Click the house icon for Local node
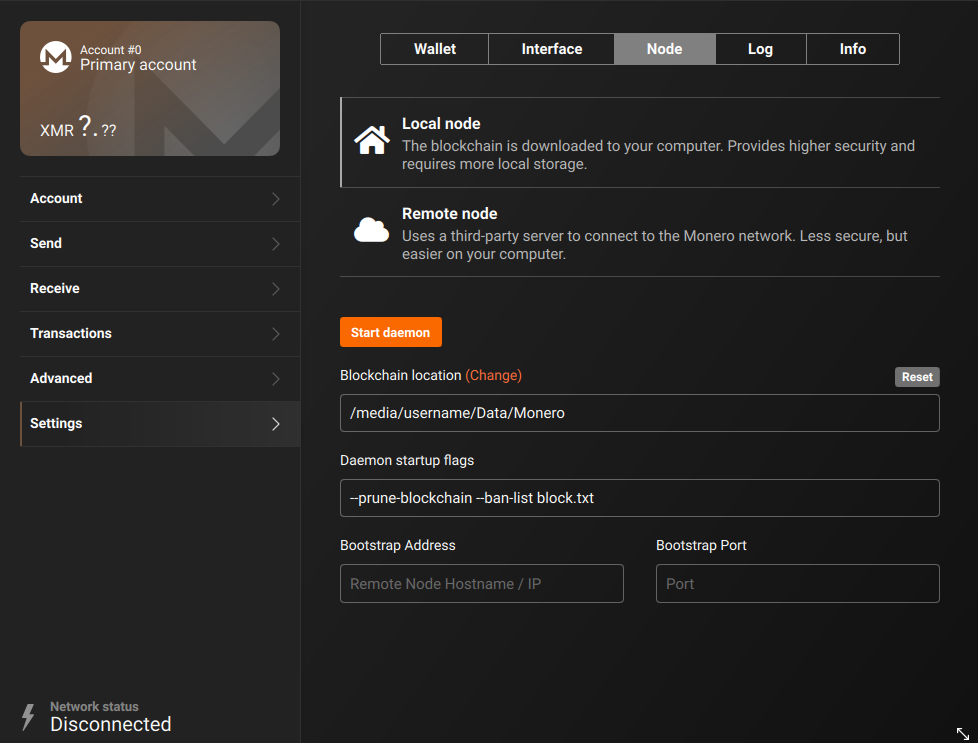The image size is (978, 743). pos(372,140)
